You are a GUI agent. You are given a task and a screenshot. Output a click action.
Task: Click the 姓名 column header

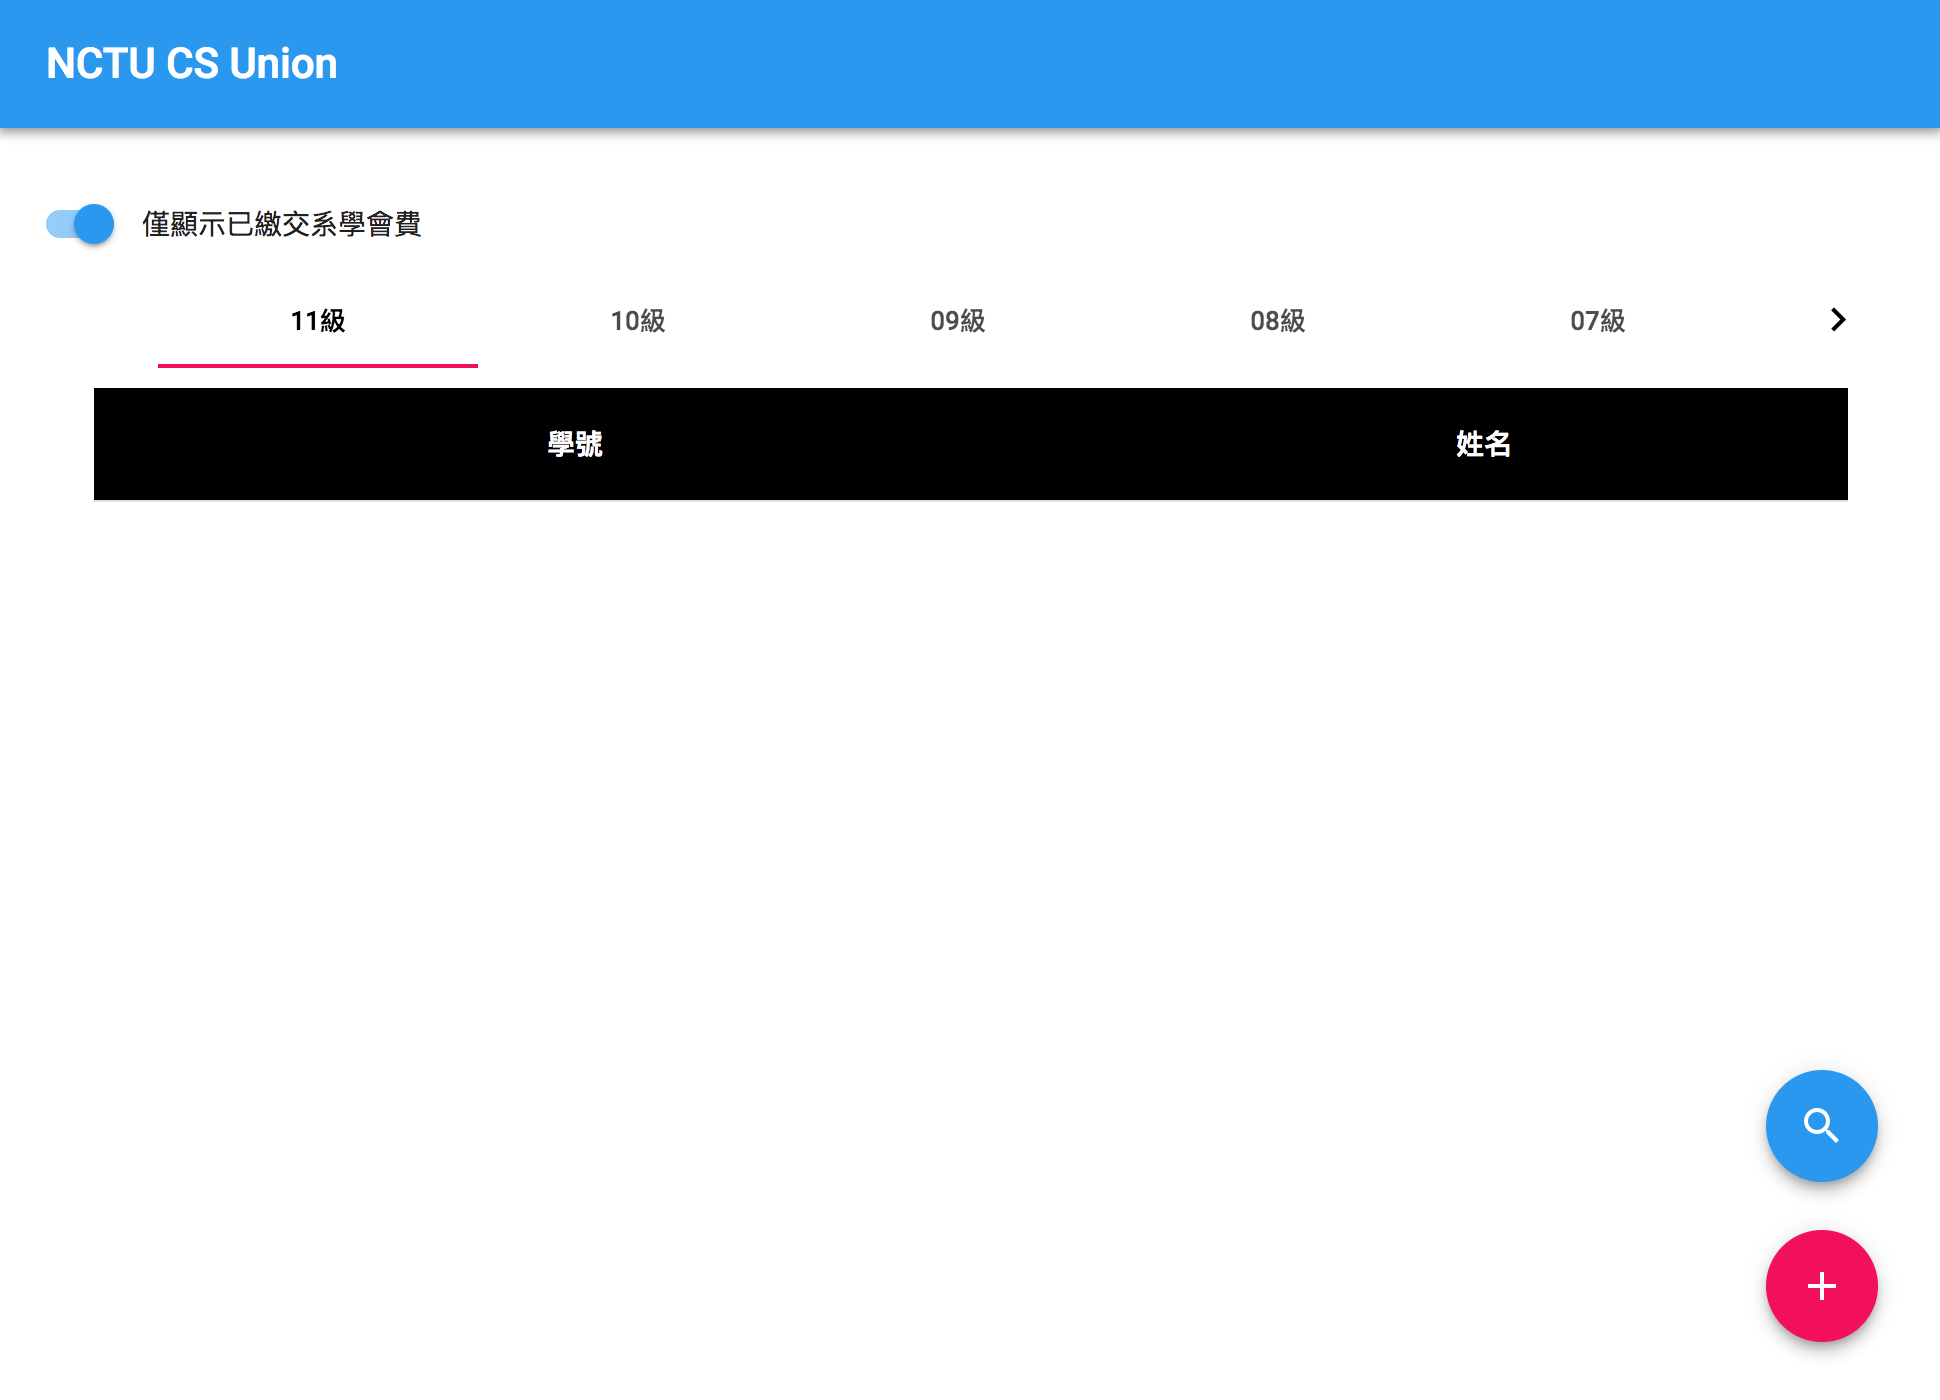(x=1483, y=444)
